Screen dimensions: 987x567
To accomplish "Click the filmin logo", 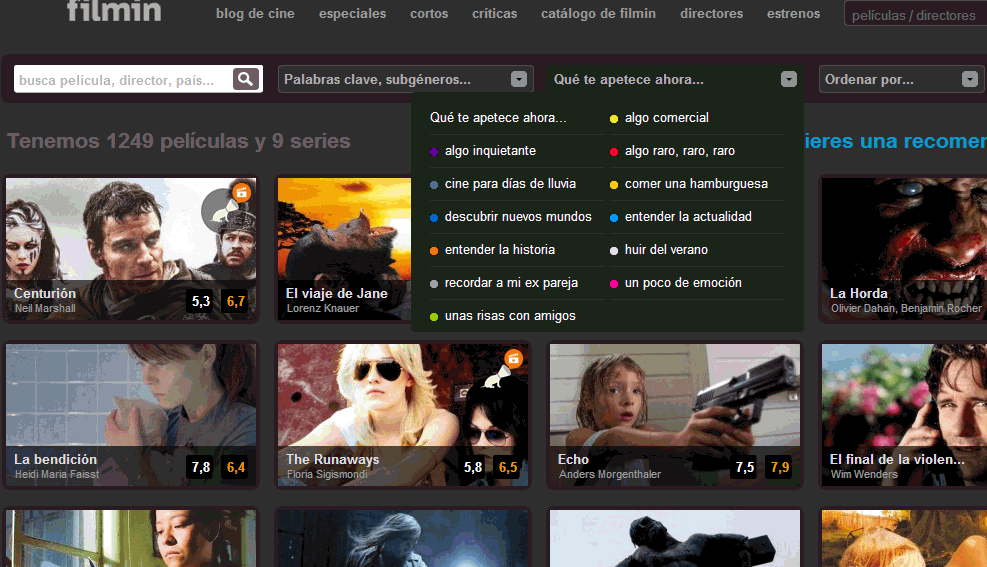I will coord(114,11).
